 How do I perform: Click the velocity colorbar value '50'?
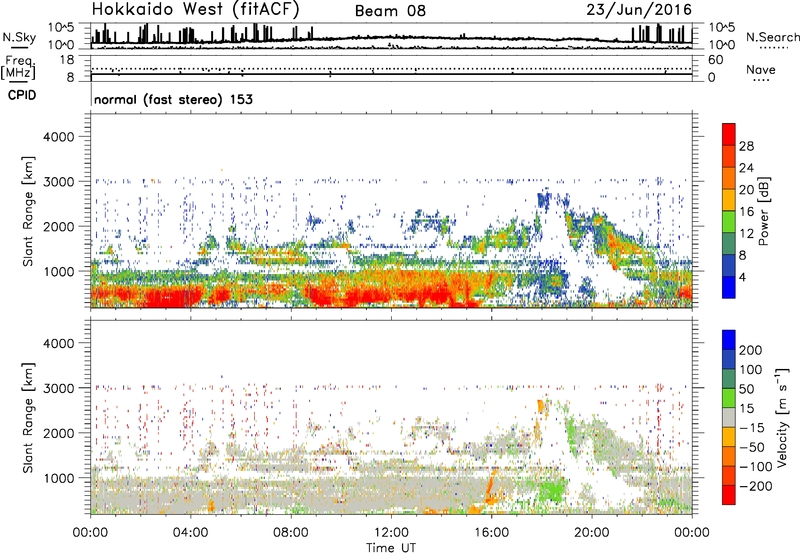pyautogui.click(x=747, y=389)
